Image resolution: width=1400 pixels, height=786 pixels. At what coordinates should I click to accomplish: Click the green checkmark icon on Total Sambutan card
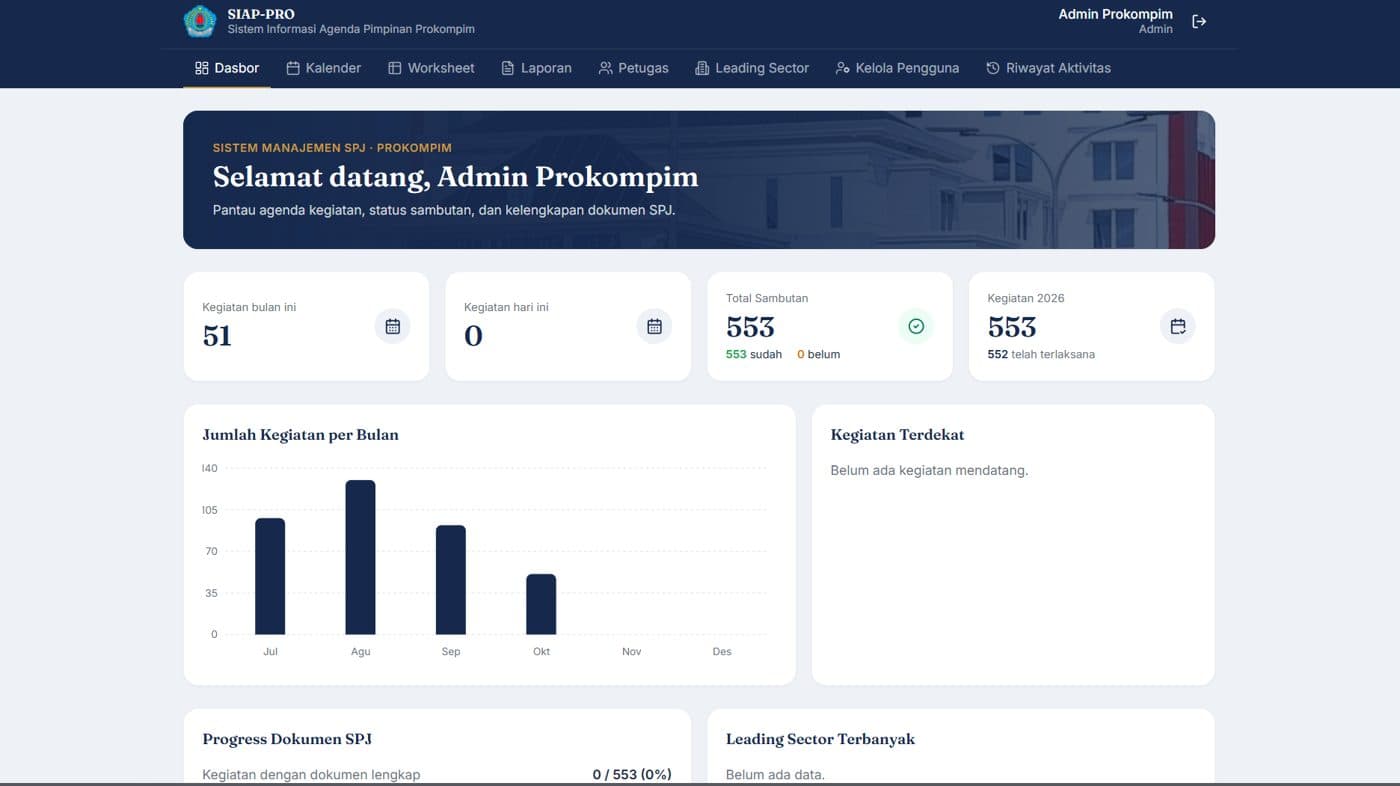916,326
